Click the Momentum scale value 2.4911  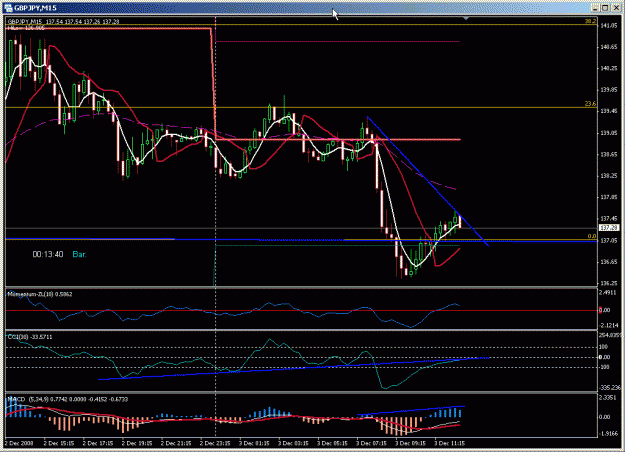click(x=609, y=293)
